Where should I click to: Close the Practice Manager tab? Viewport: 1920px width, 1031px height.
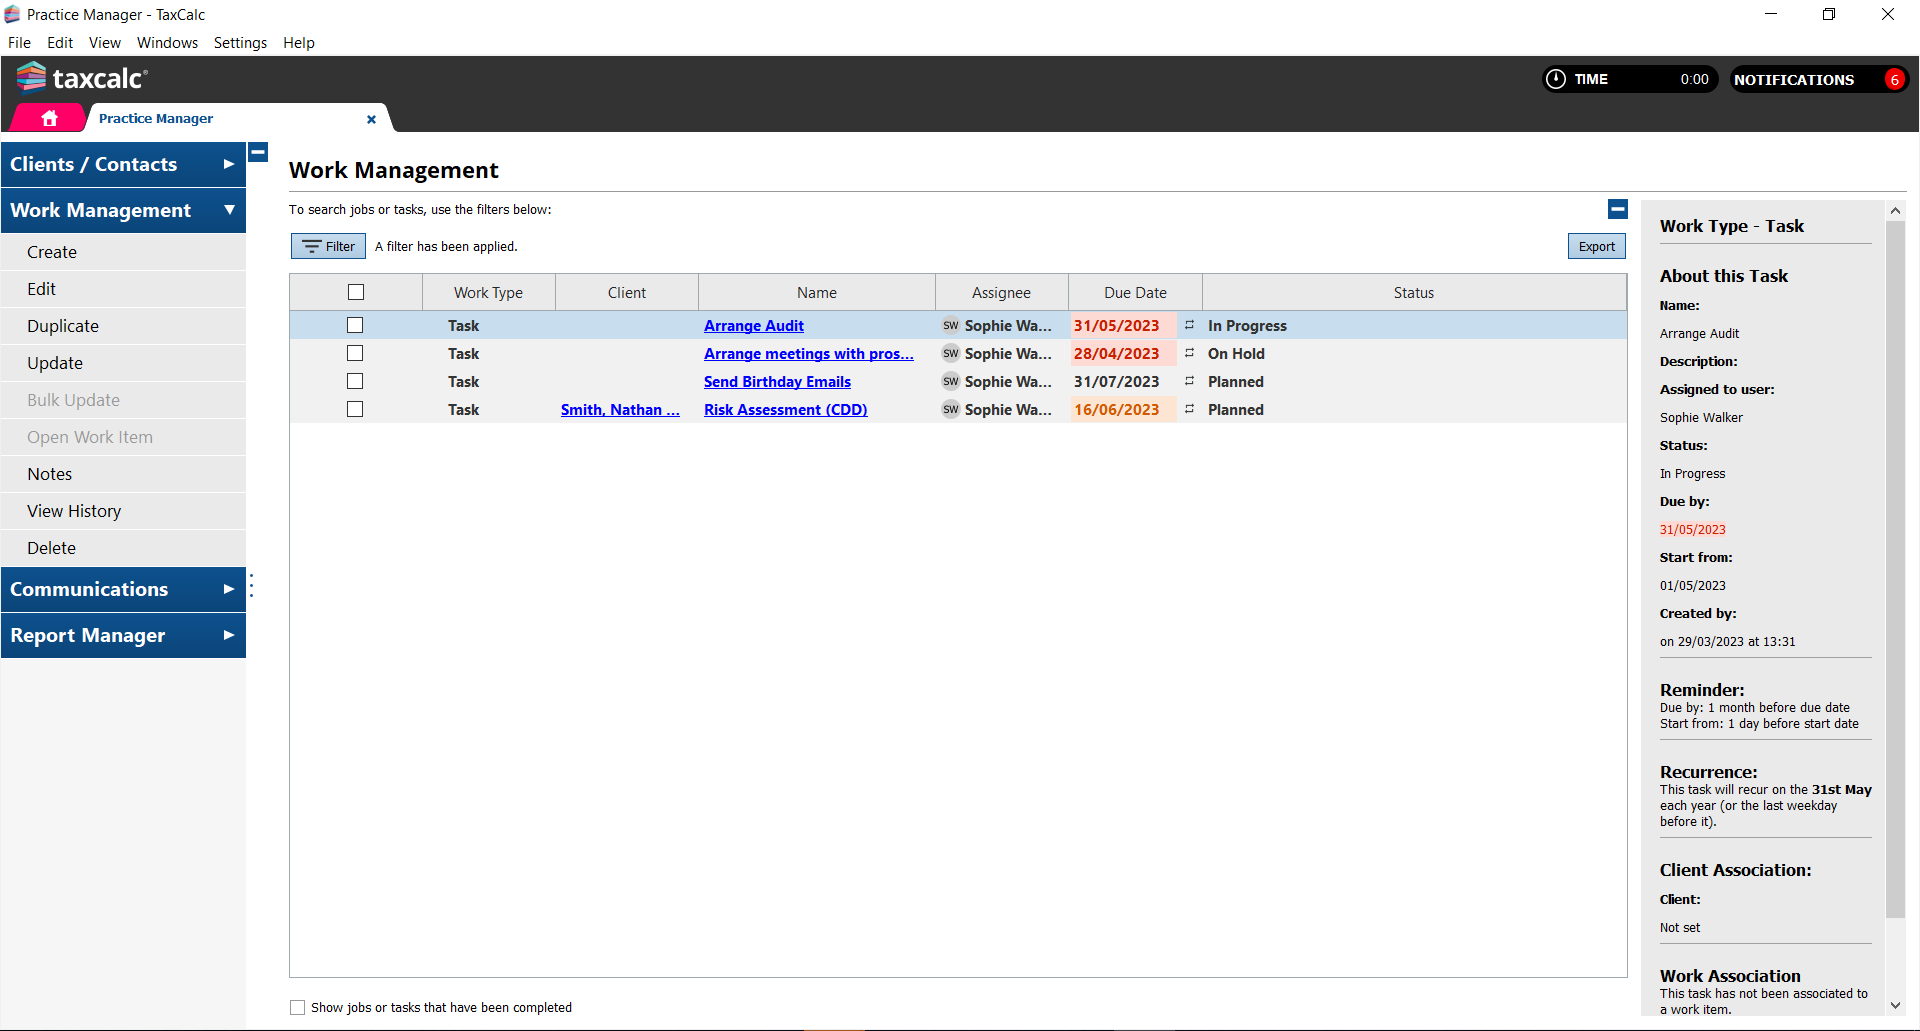click(x=371, y=119)
